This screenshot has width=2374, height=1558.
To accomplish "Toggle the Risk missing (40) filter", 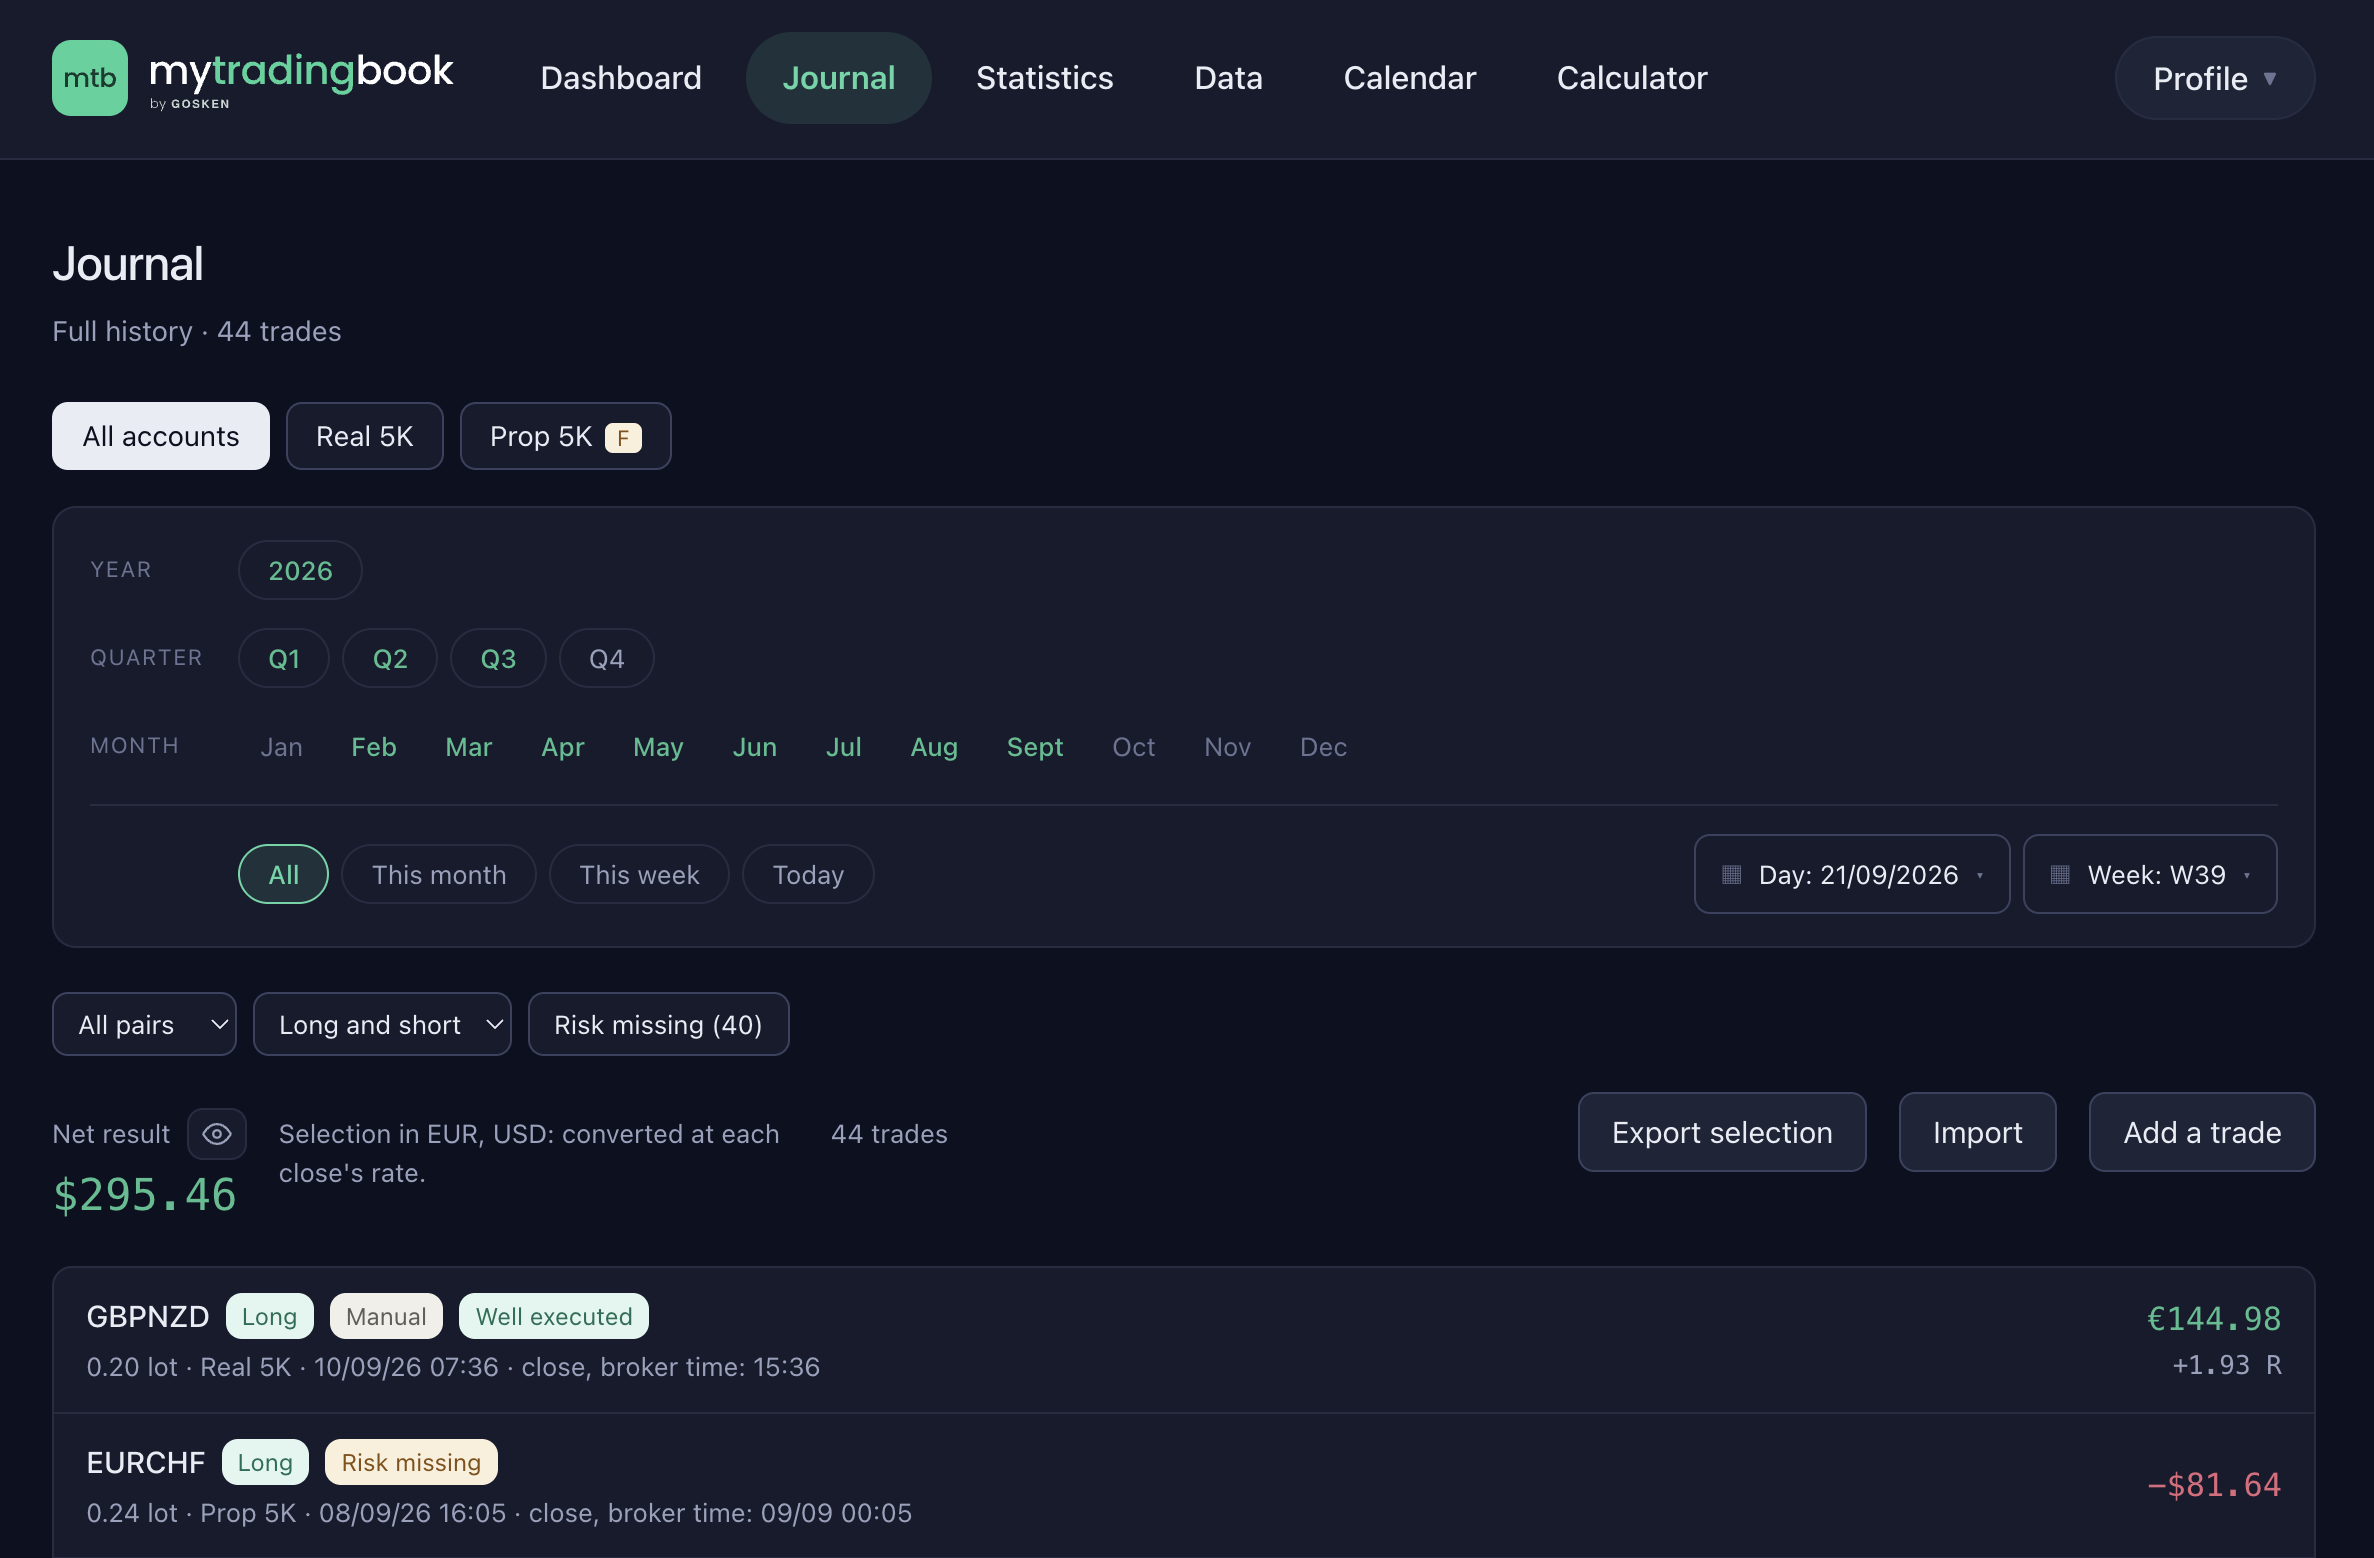I will click(658, 1024).
